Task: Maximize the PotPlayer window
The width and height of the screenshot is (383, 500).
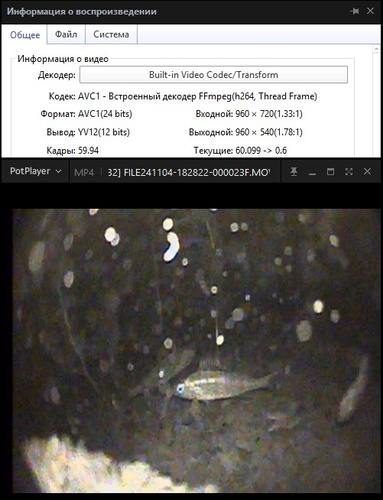Action: click(330, 172)
